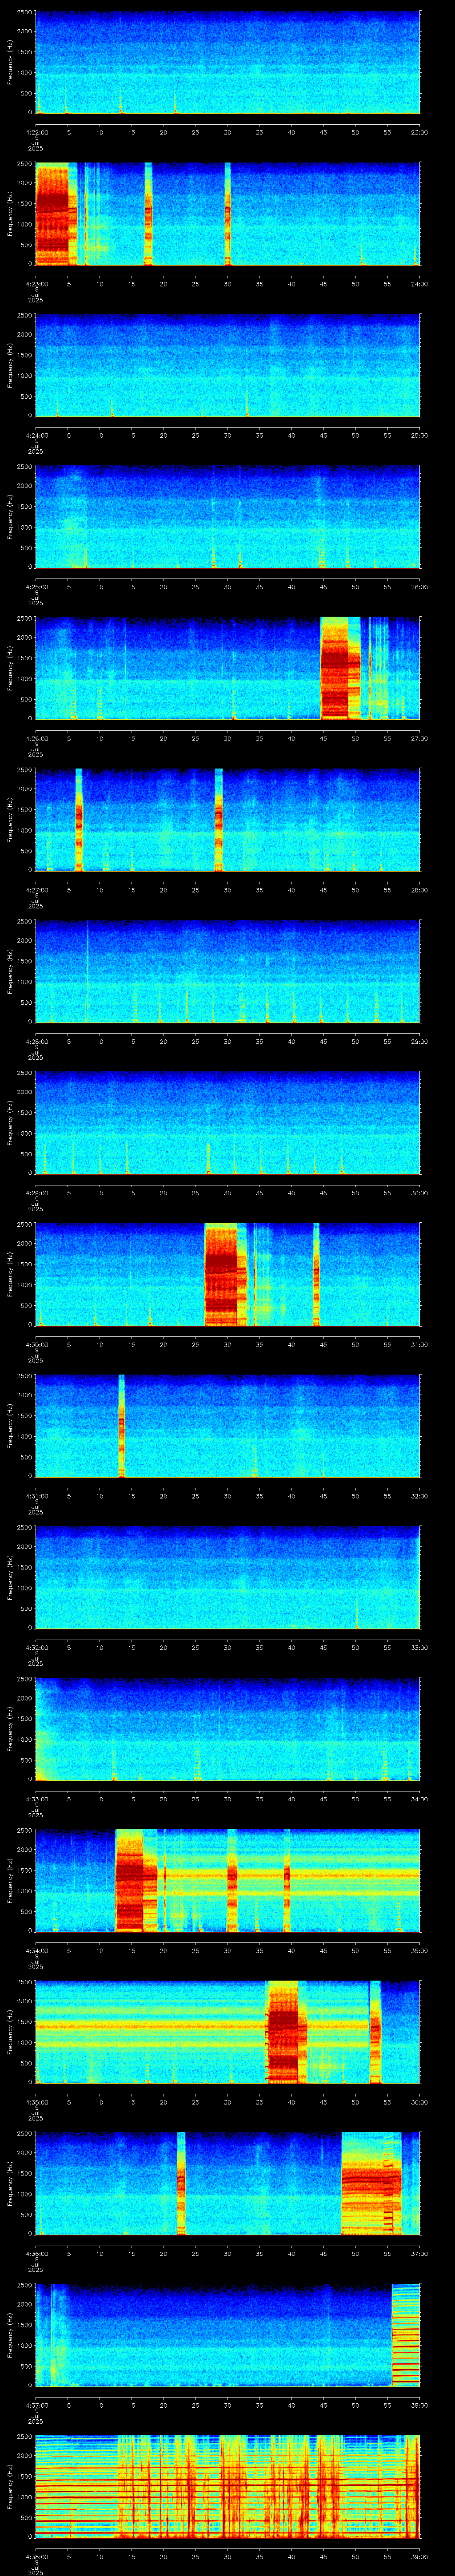Open the 4:33:00 spectrogram panel
455x2576 pixels.
[x=228, y=1729]
